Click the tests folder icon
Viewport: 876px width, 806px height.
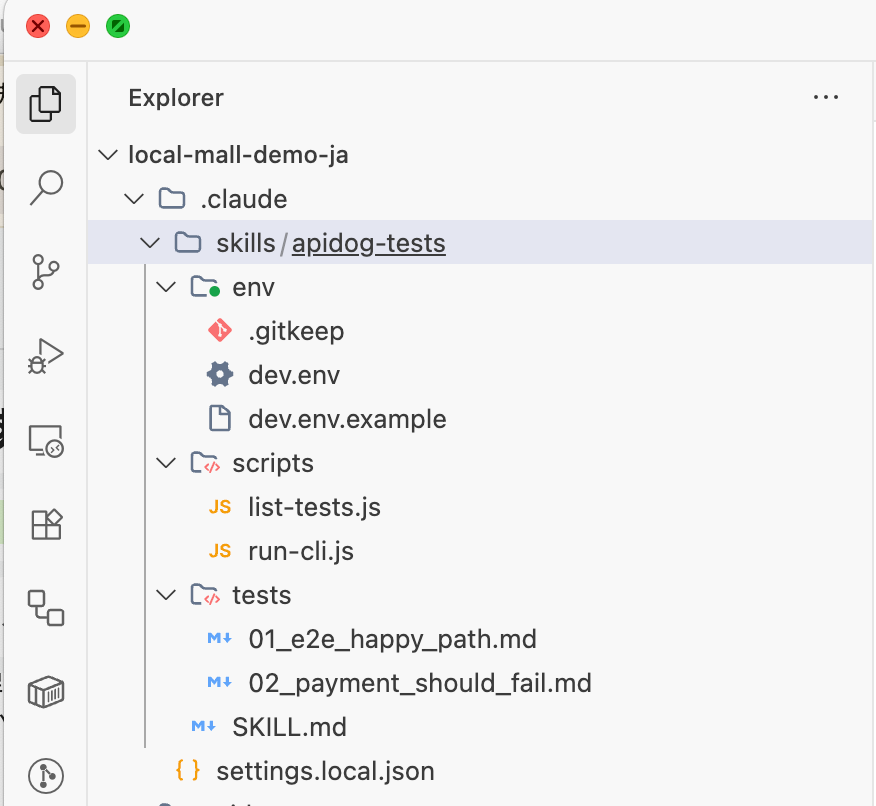(204, 594)
